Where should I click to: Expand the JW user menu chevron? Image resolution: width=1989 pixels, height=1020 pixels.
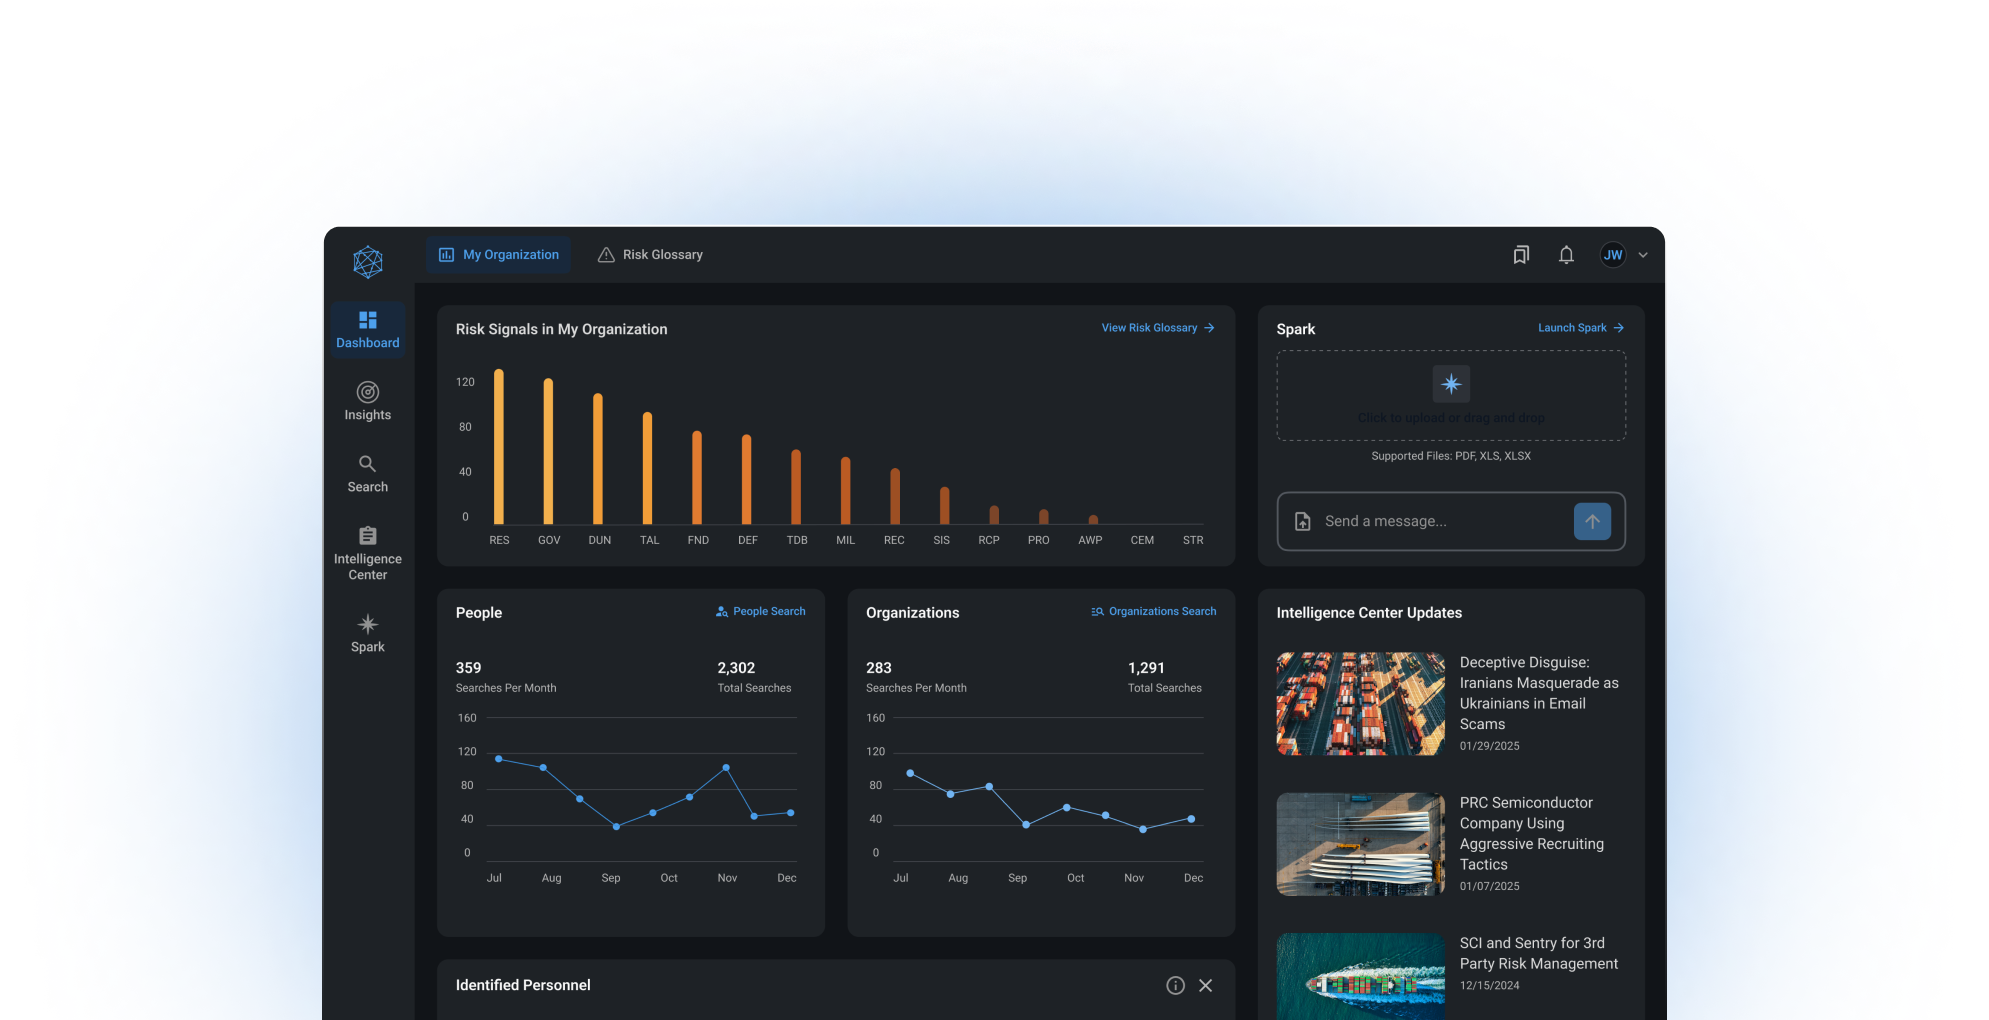click(1643, 255)
